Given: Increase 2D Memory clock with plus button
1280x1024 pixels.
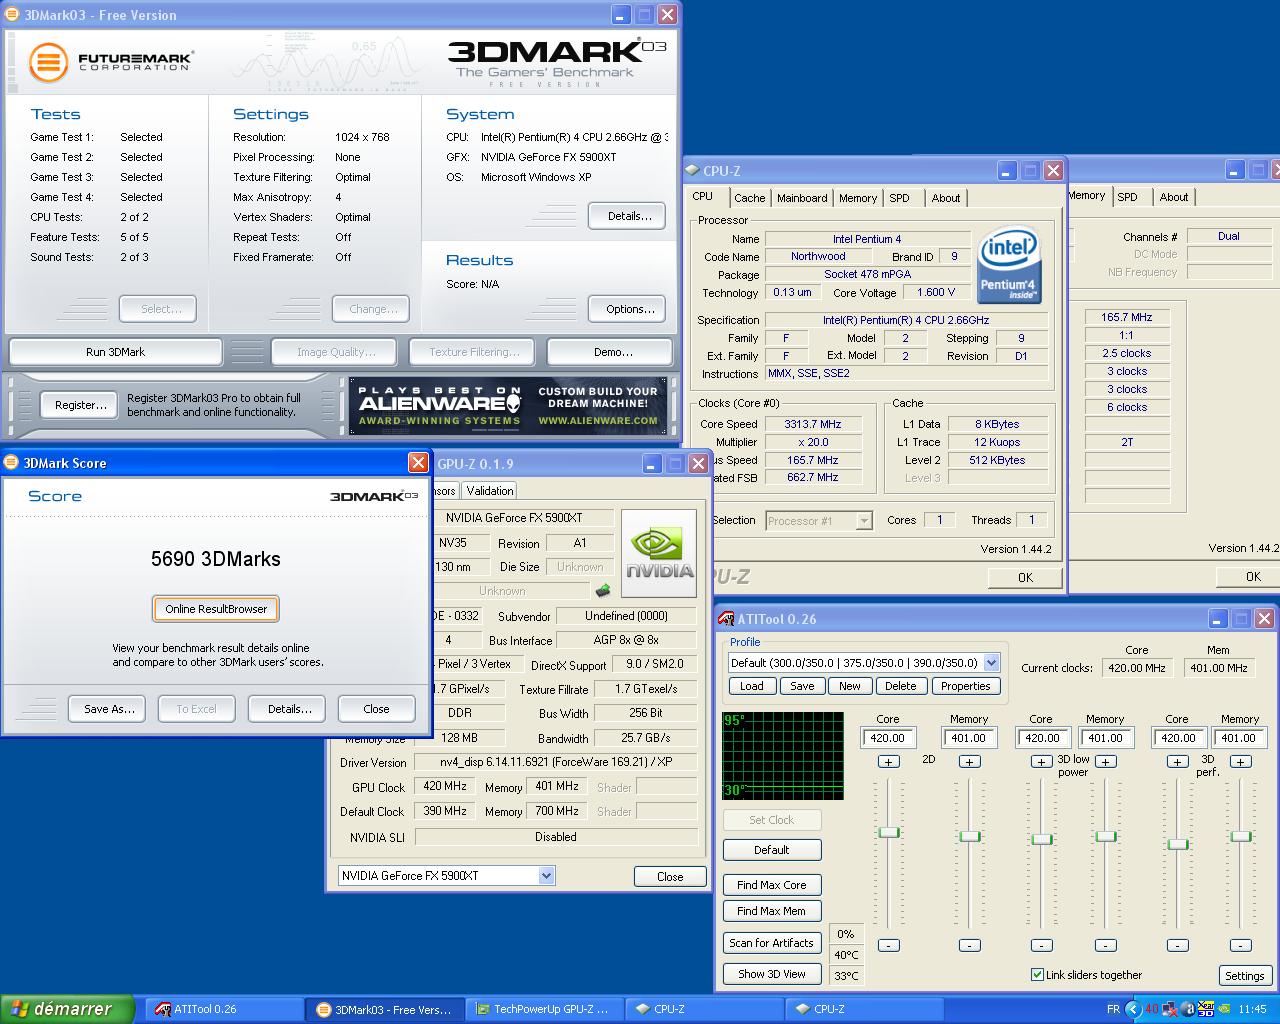Looking at the screenshot, I should [x=969, y=761].
